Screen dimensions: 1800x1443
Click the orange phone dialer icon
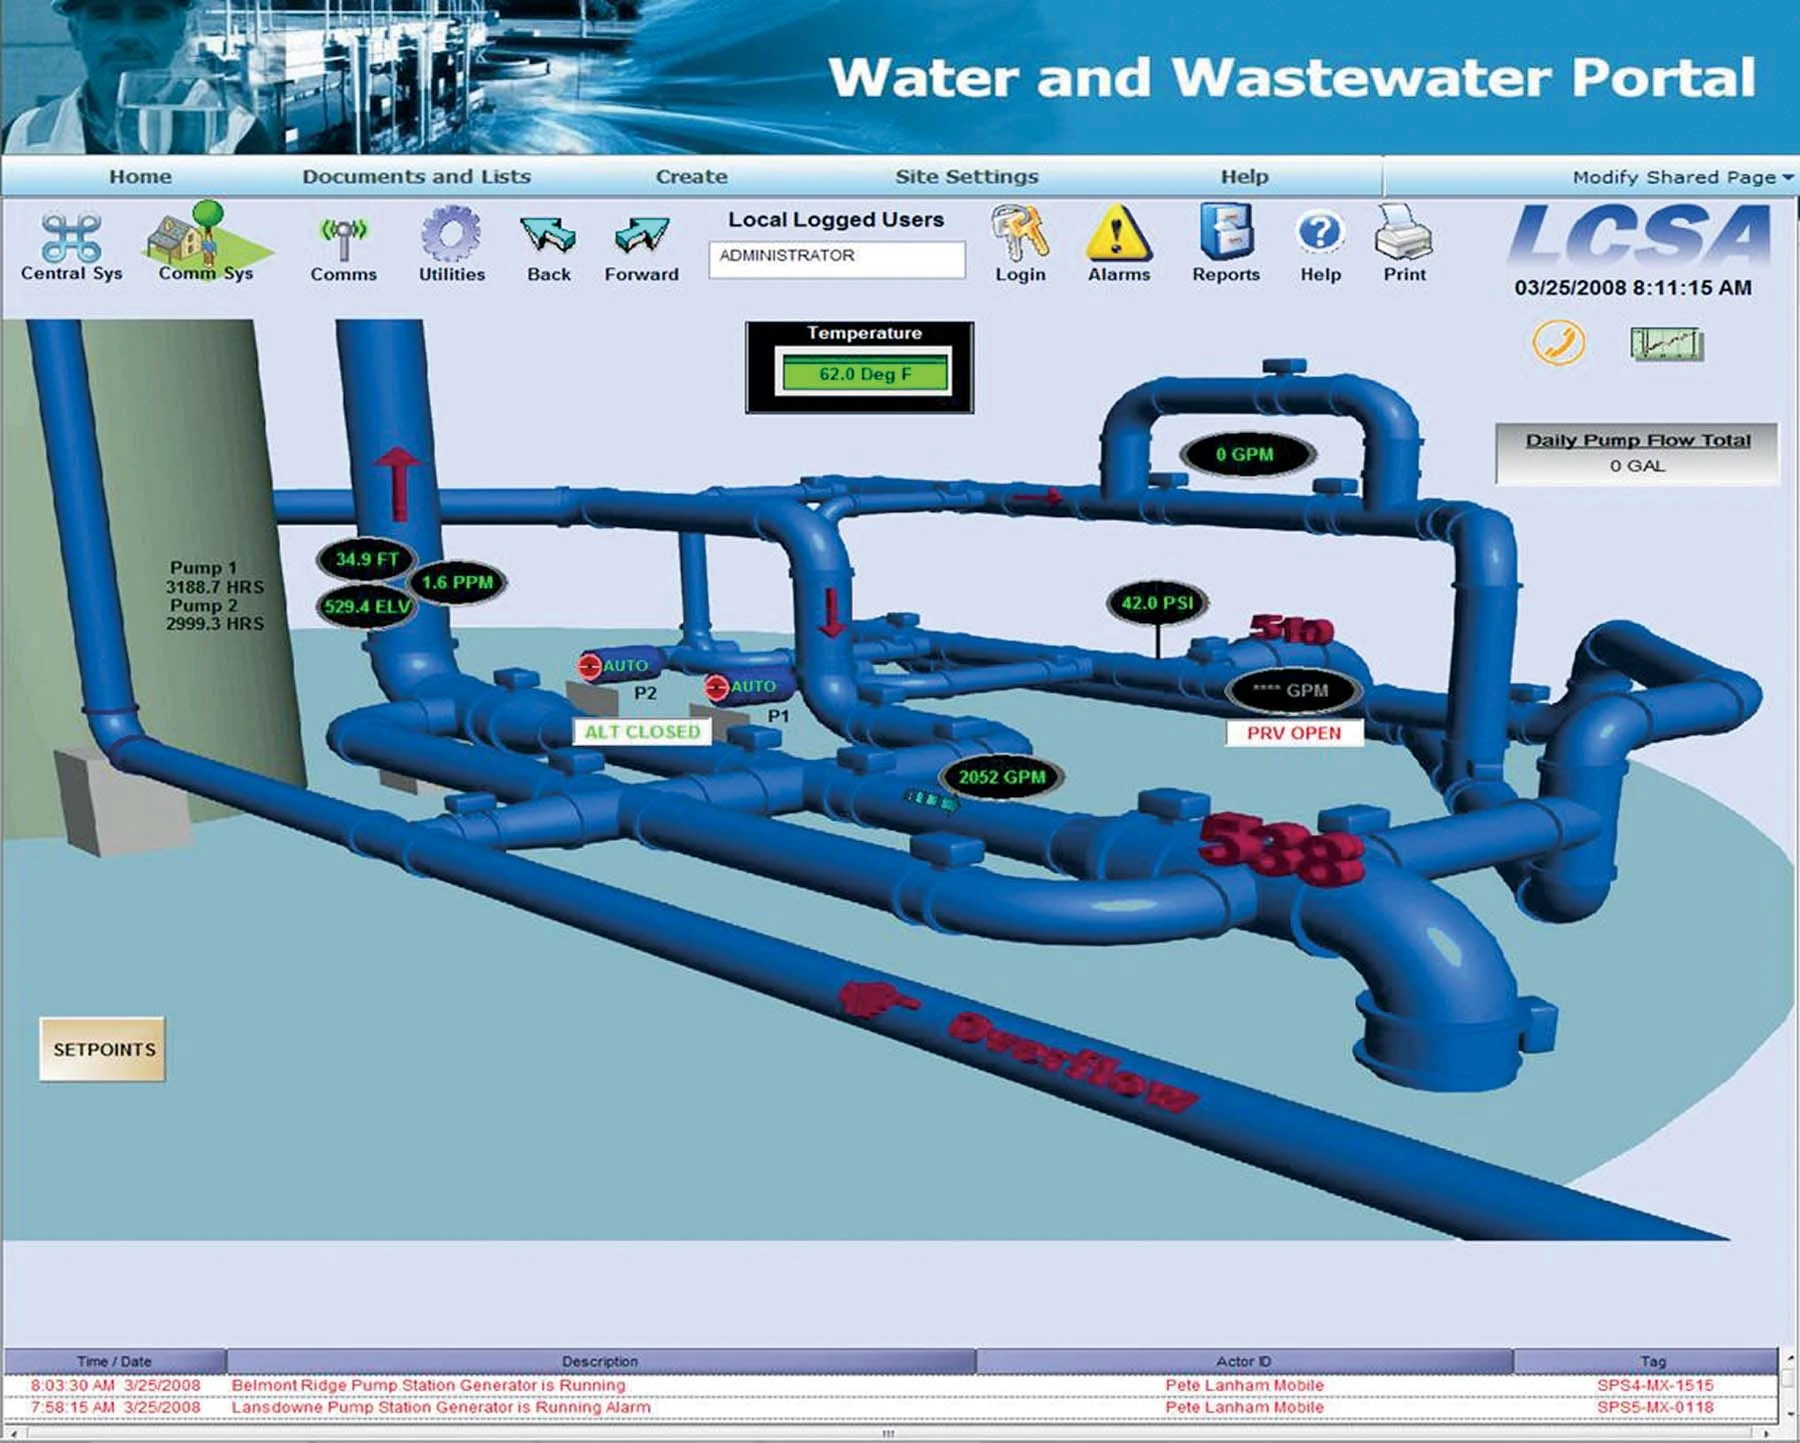(x=1558, y=342)
